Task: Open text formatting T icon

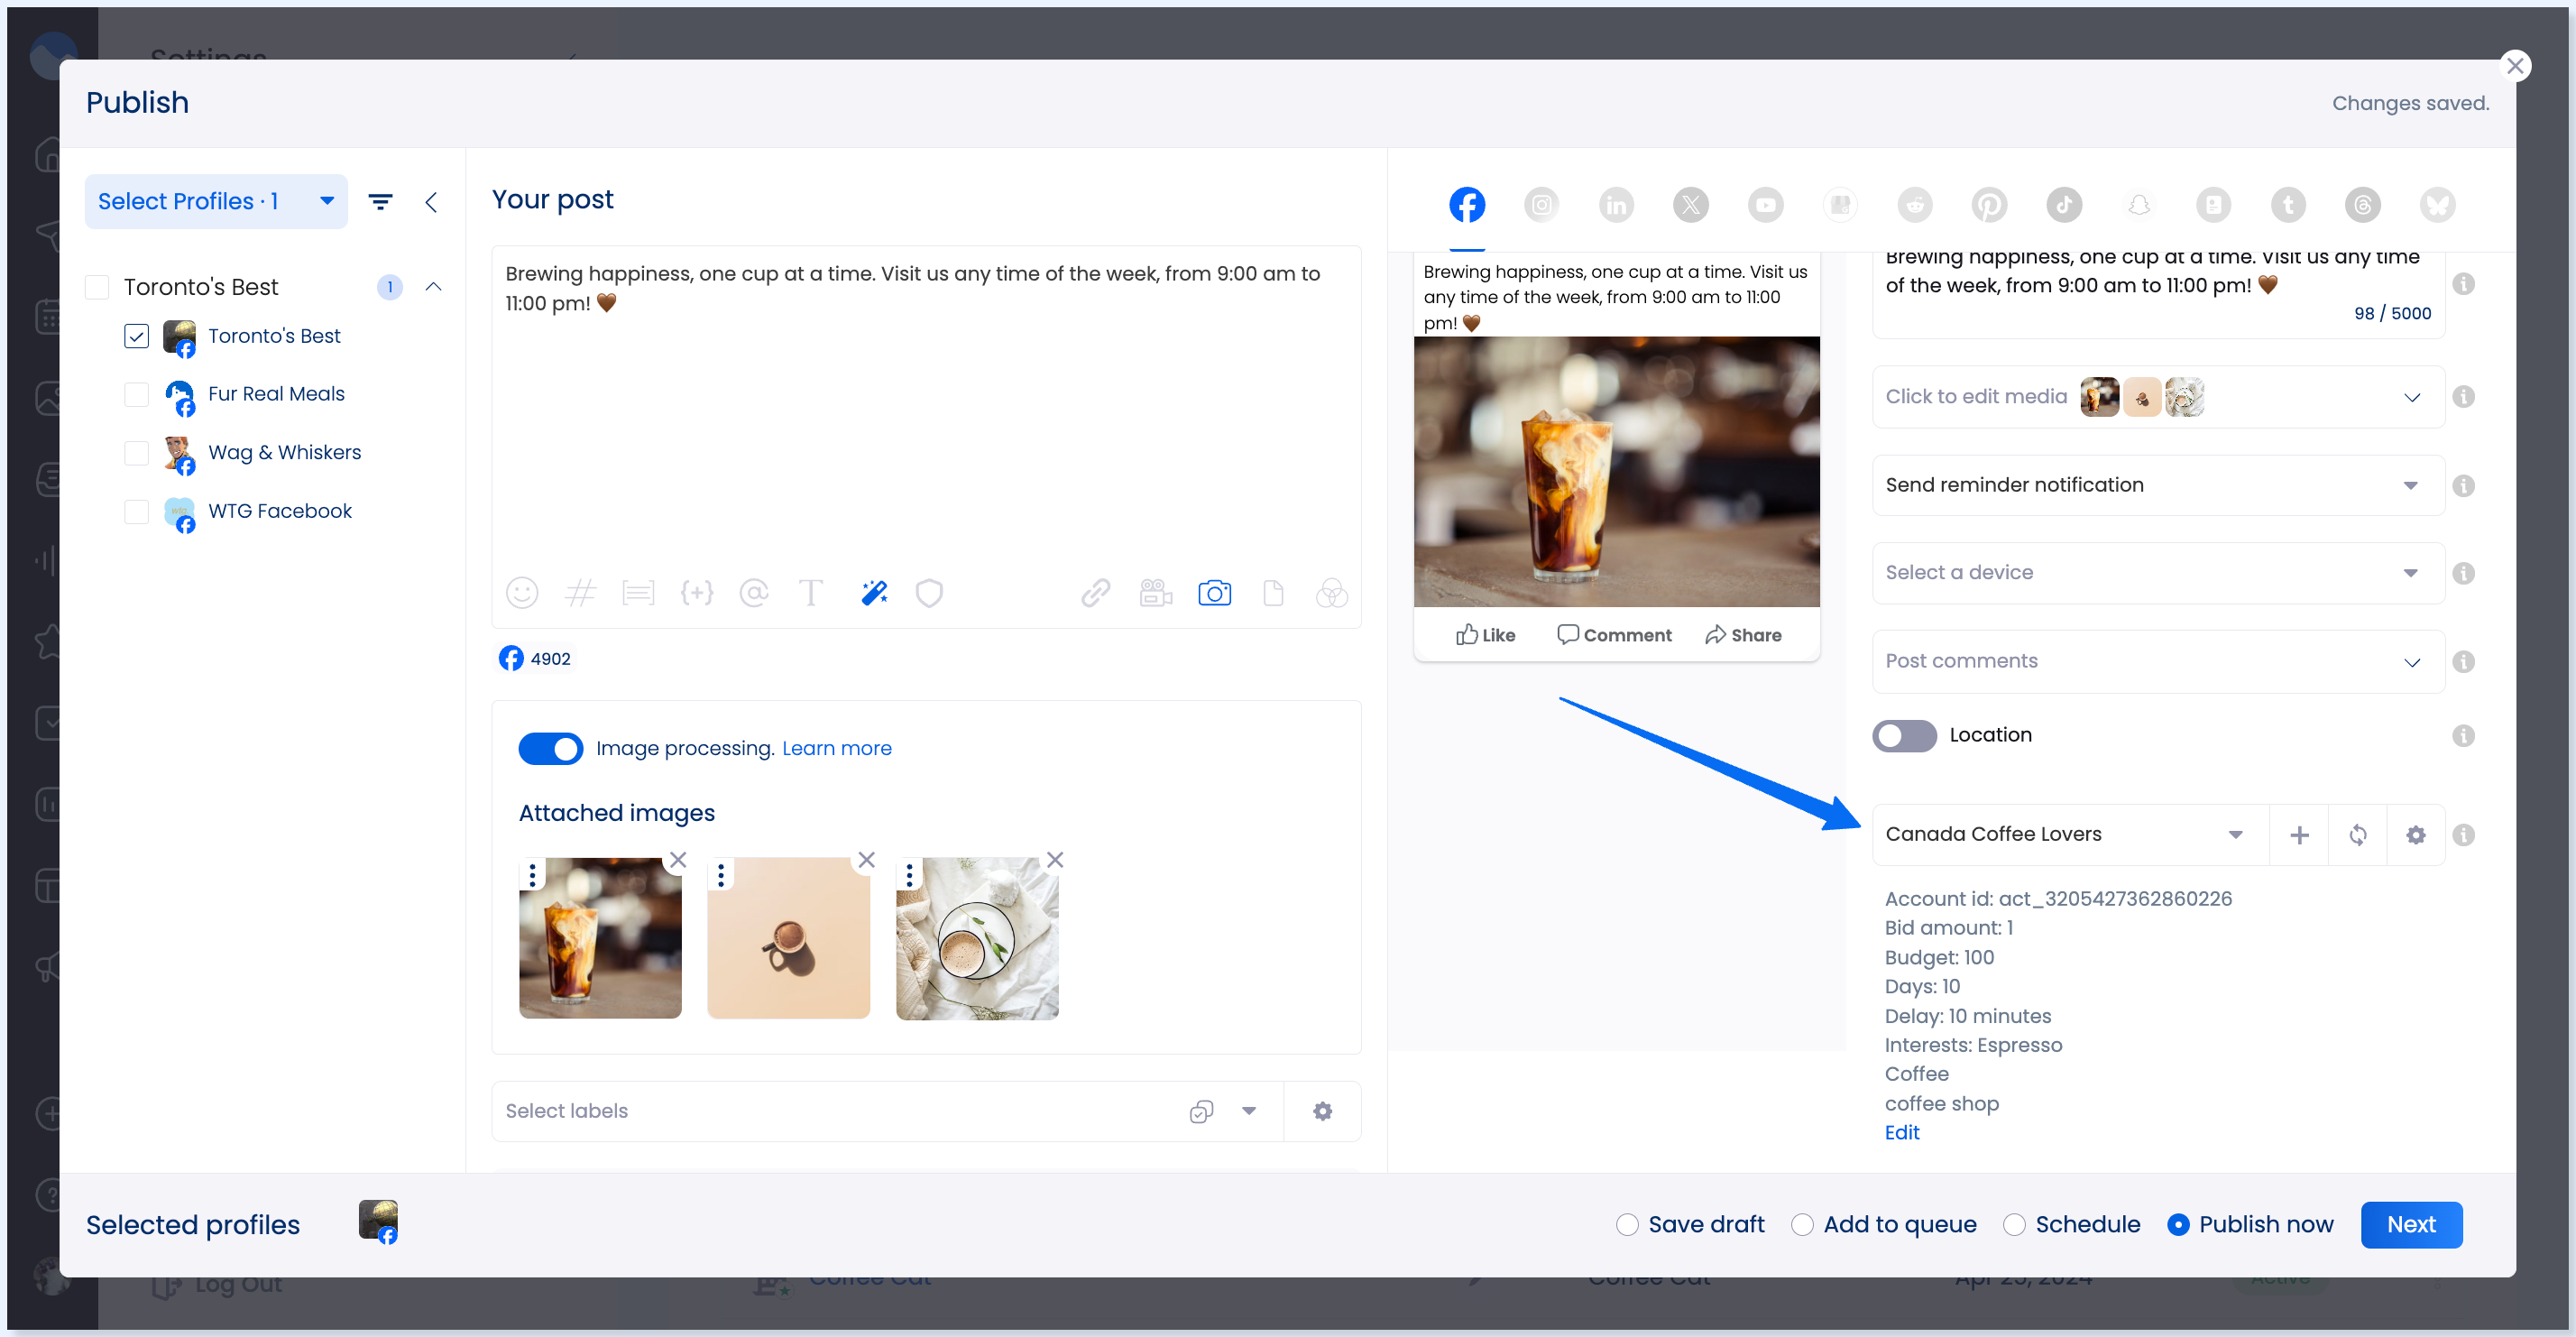Action: 811,593
